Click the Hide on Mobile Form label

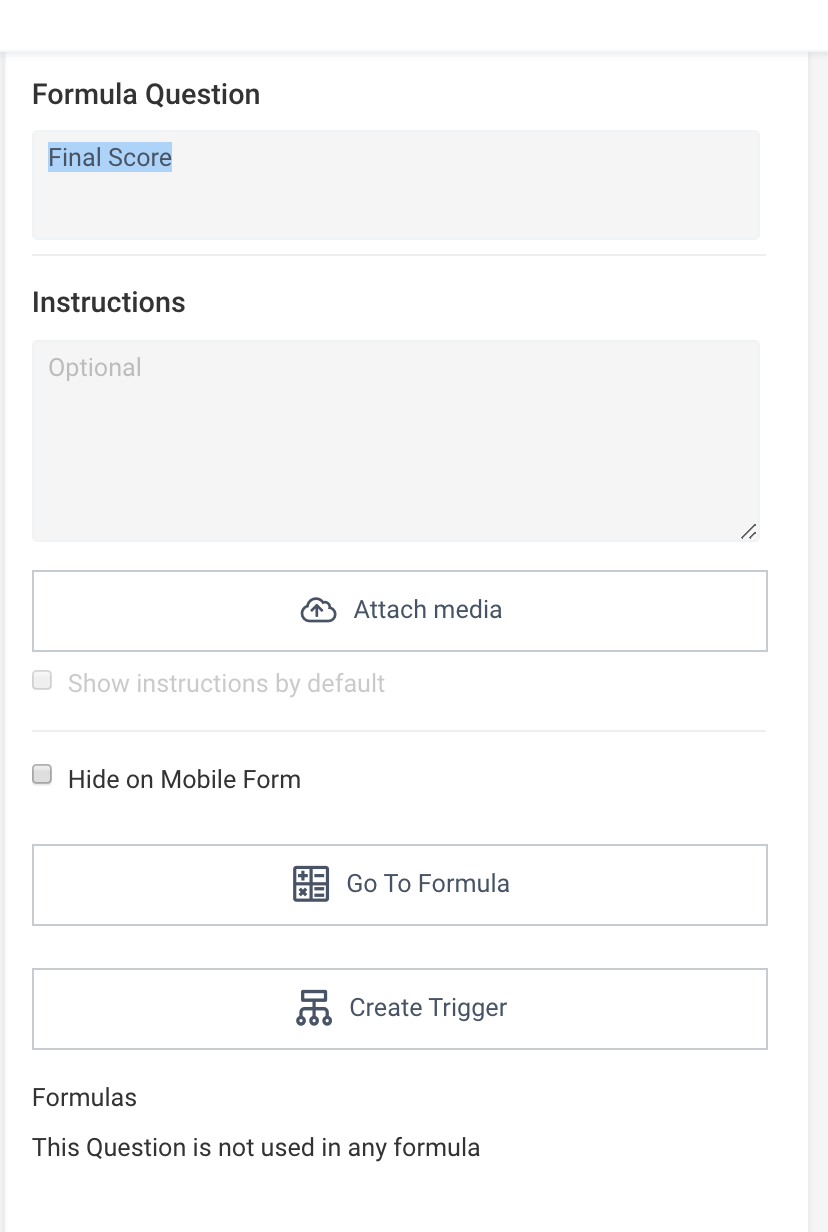(x=184, y=779)
